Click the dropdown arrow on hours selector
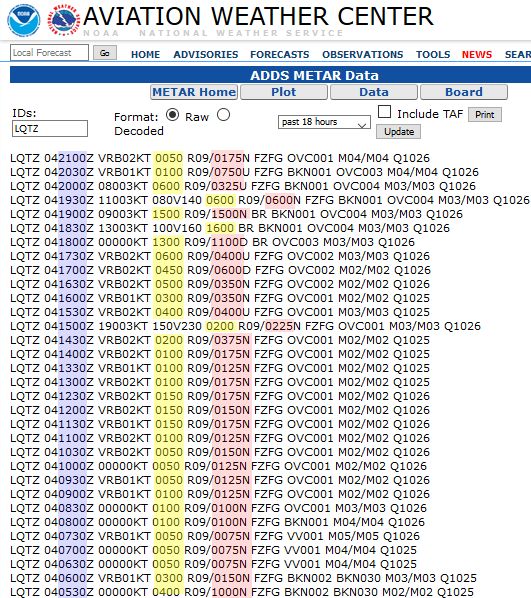 [362, 124]
